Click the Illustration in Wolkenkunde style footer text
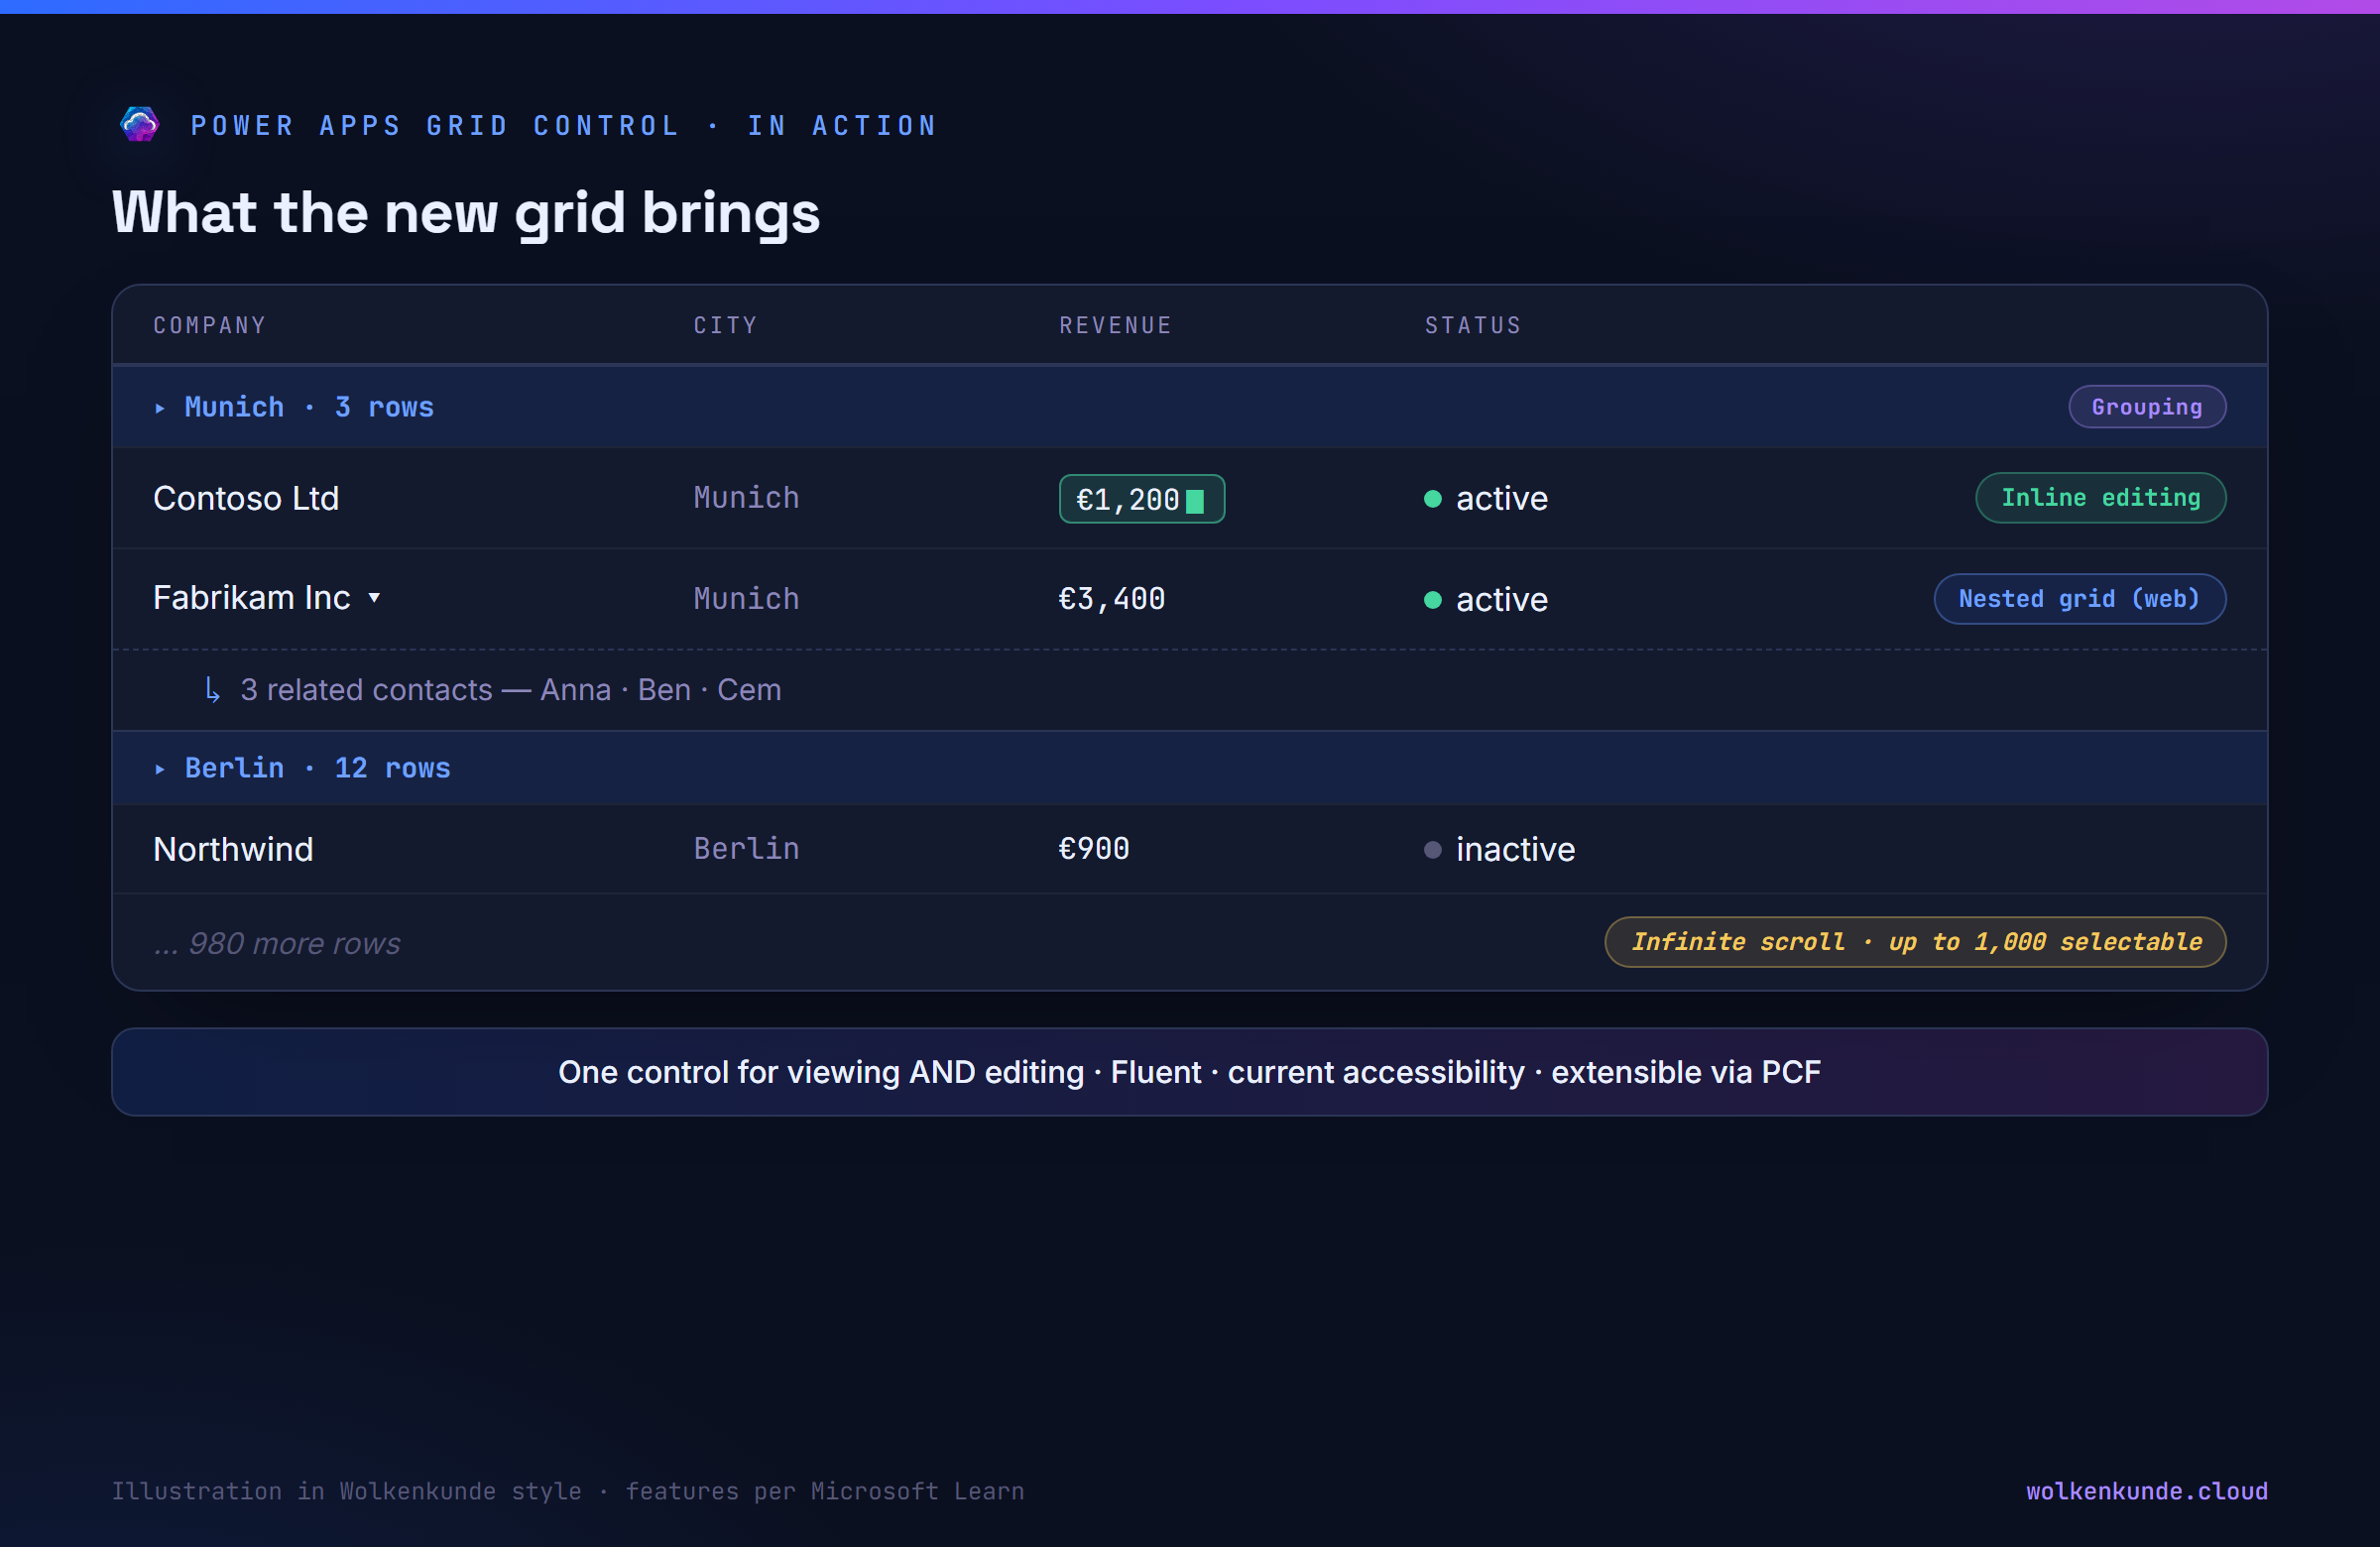 pyautogui.click(x=568, y=1491)
